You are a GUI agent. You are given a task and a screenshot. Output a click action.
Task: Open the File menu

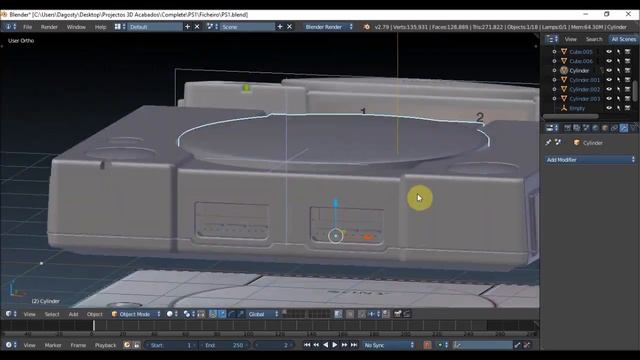[x=27, y=27]
